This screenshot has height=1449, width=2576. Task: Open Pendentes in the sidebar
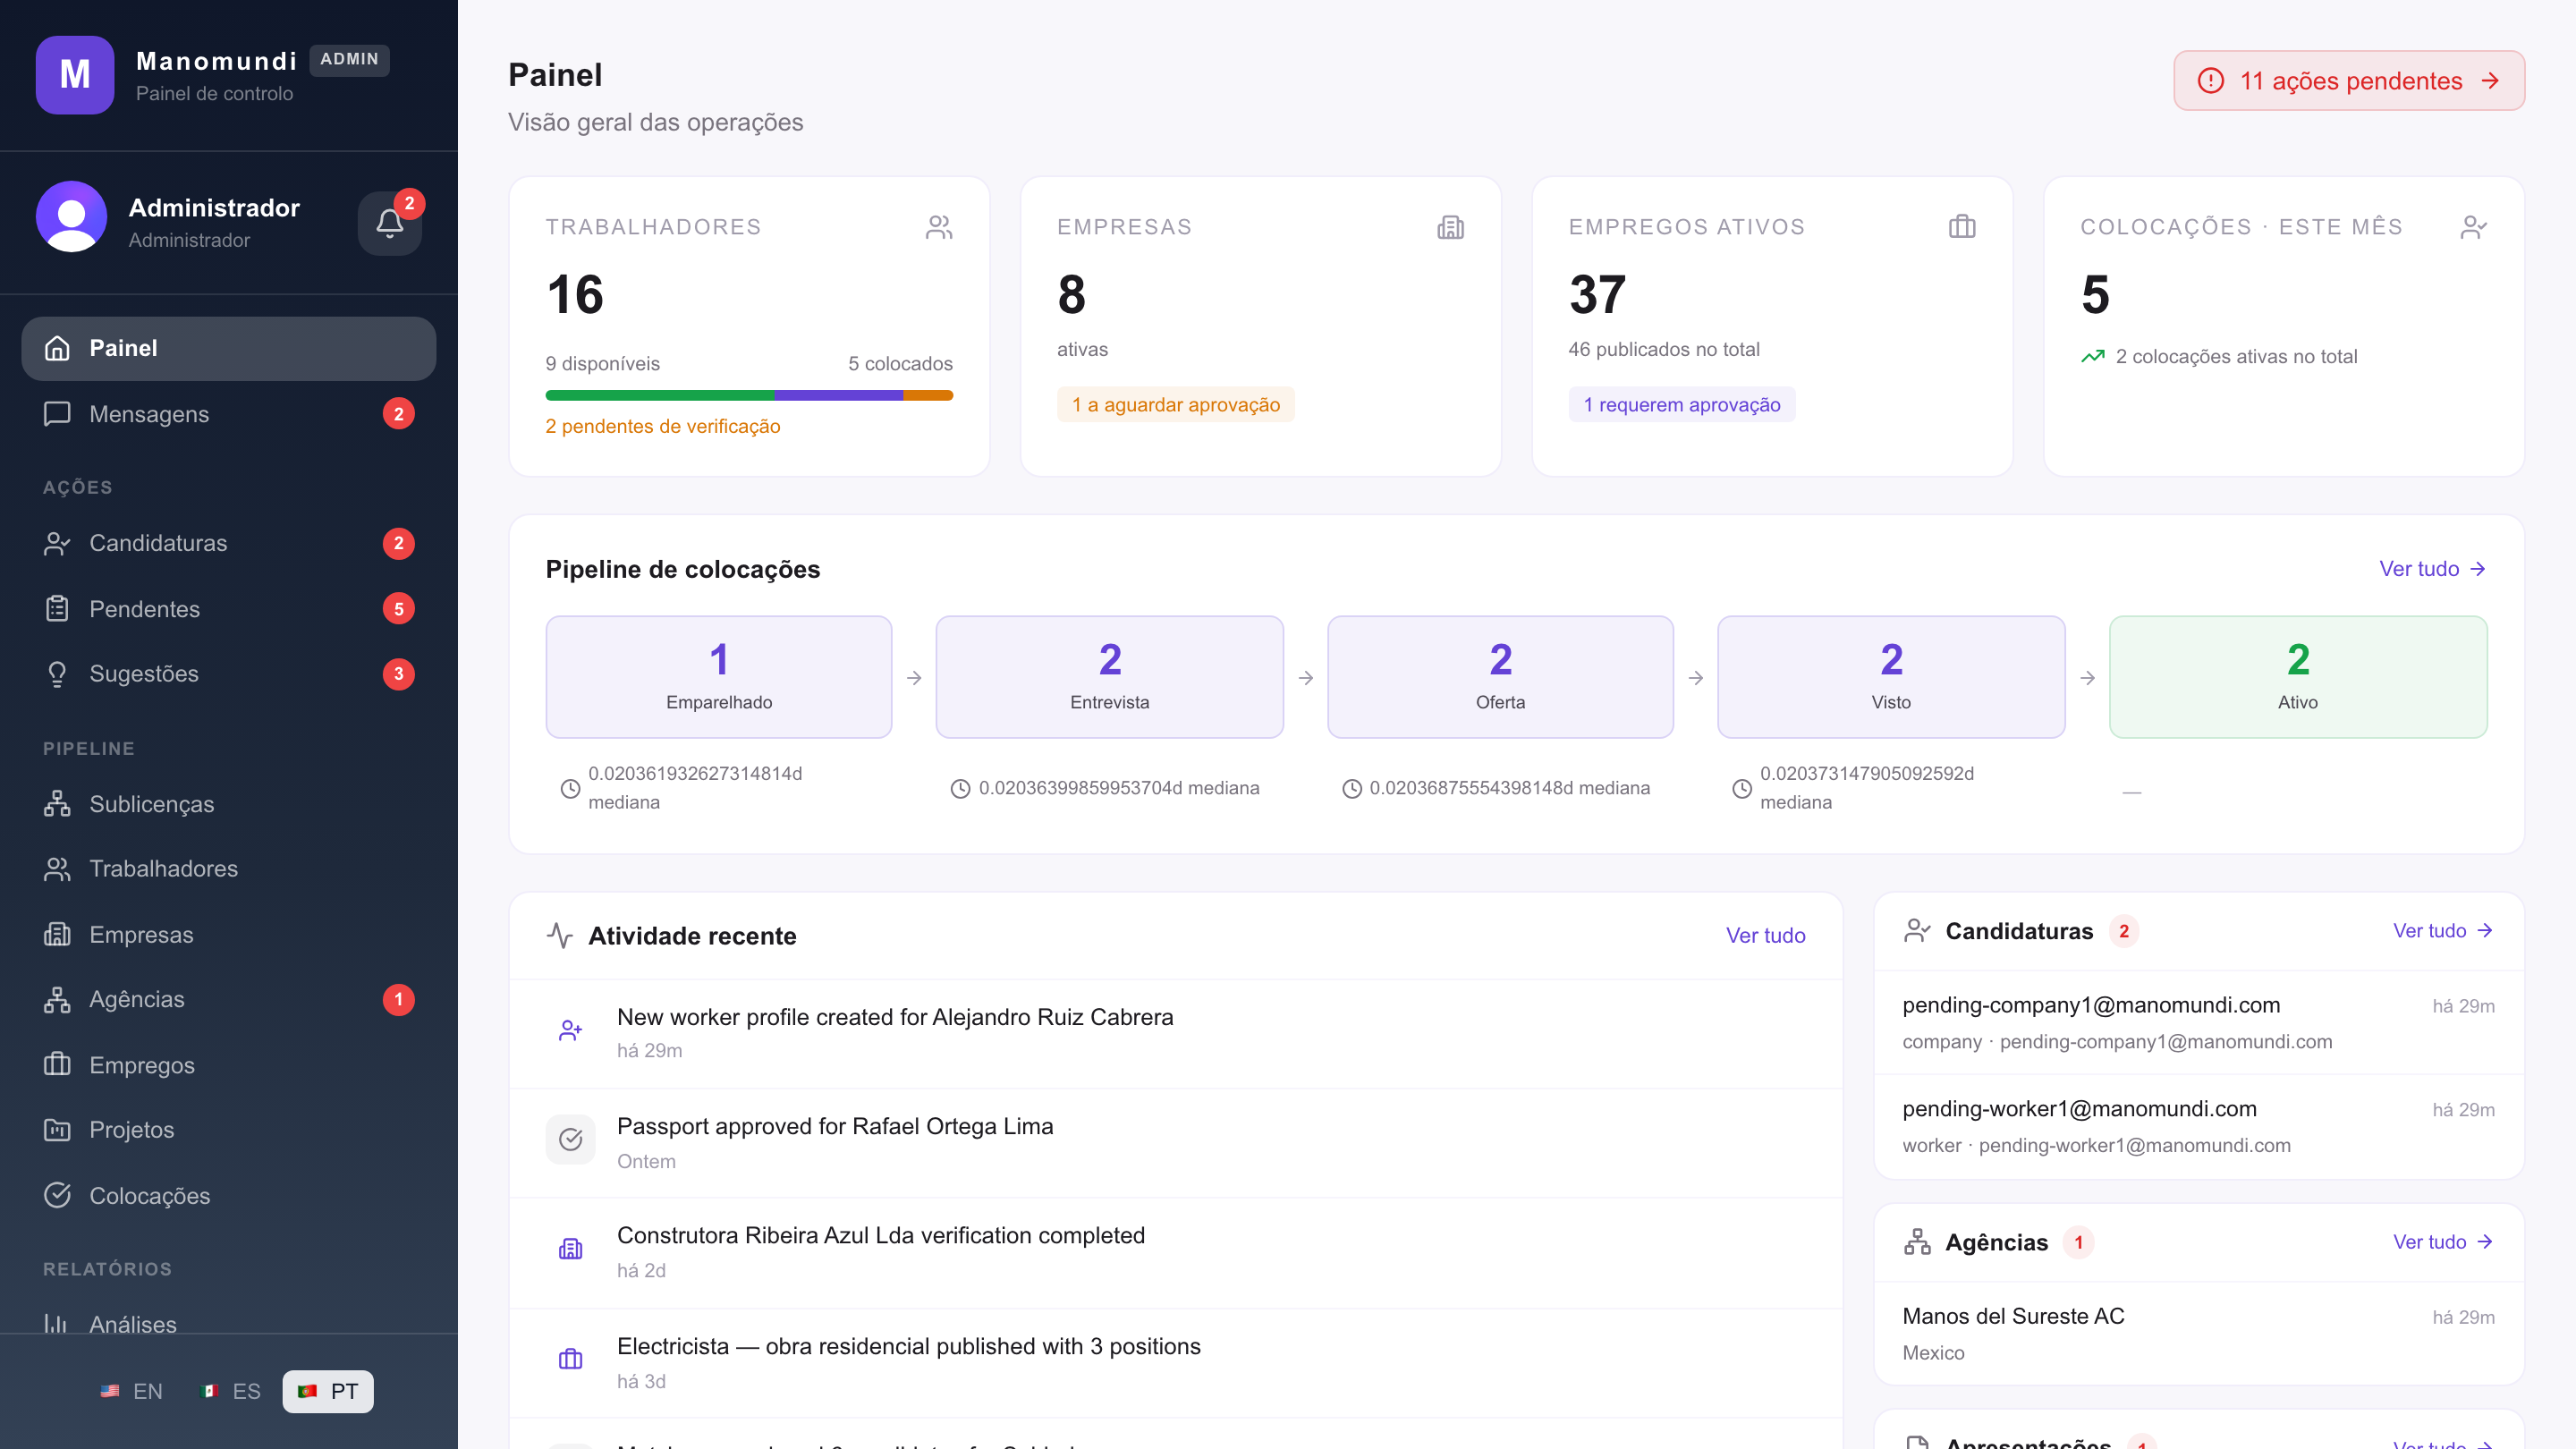[x=229, y=609]
